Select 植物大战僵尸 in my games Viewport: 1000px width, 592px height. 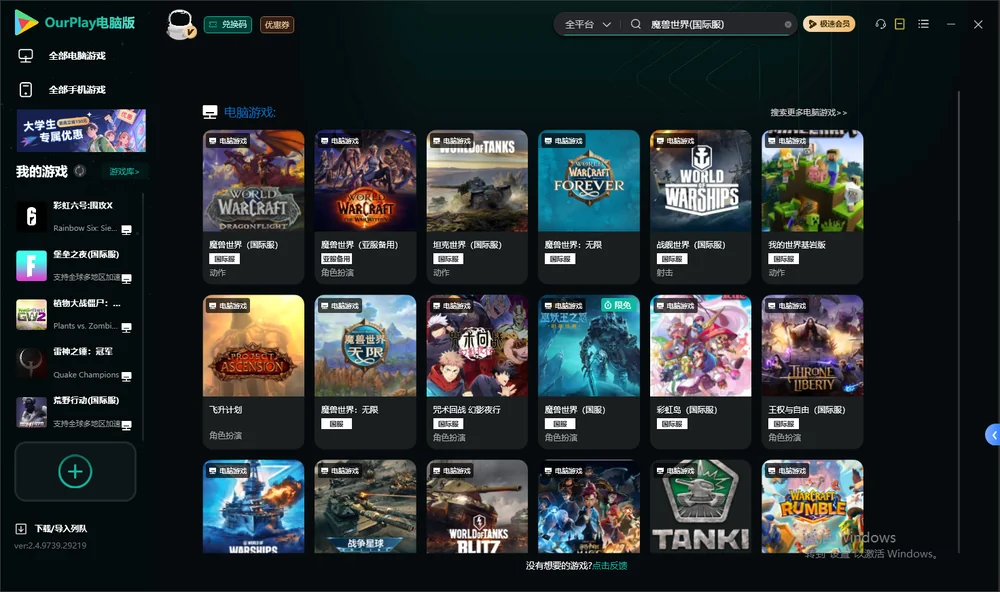point(75,314)
